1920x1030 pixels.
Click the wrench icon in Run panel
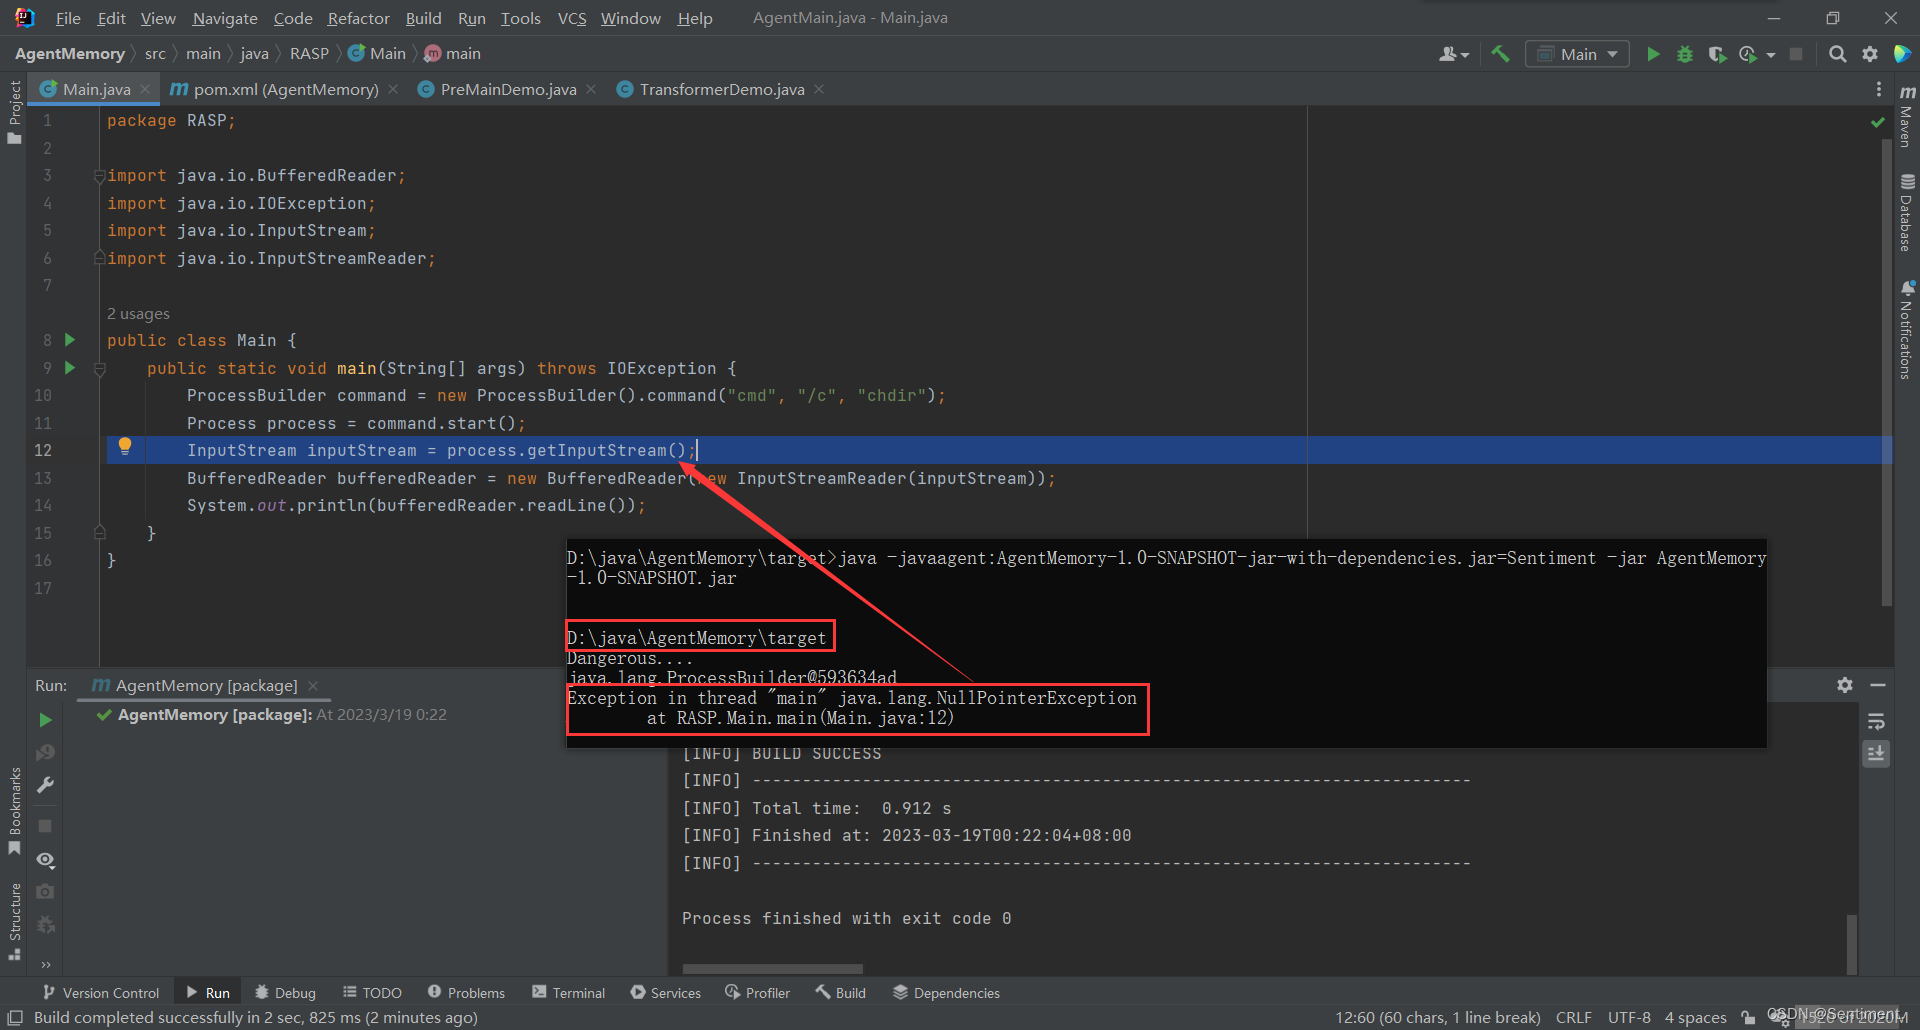pos(45,786)
